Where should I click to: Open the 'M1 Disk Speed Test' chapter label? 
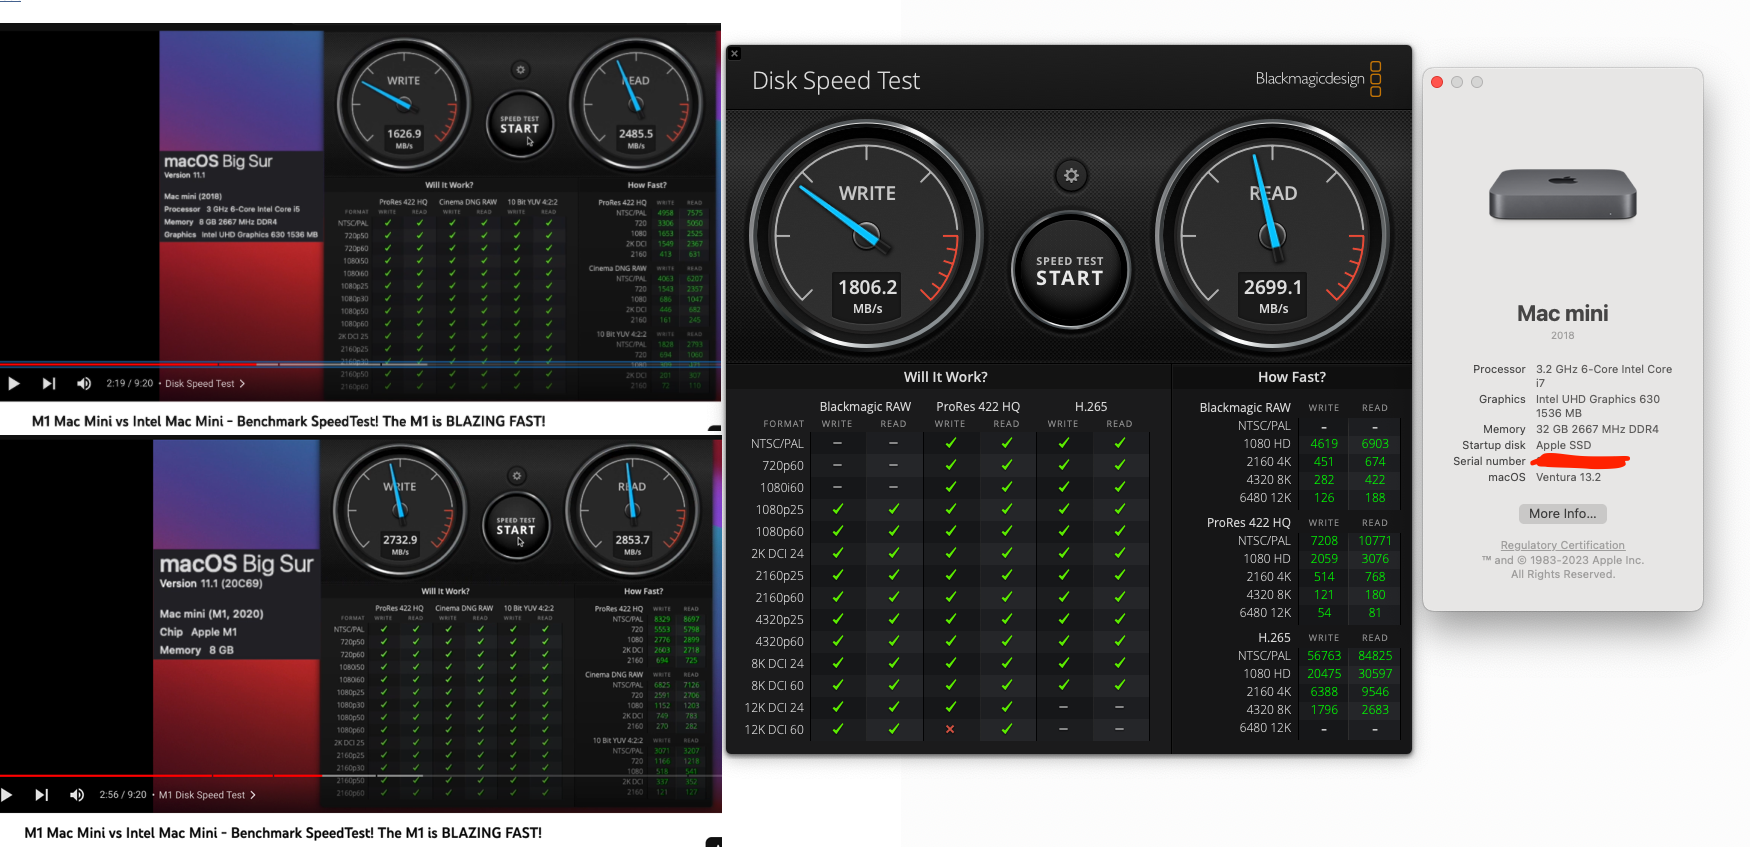click(x=207, y=795)
